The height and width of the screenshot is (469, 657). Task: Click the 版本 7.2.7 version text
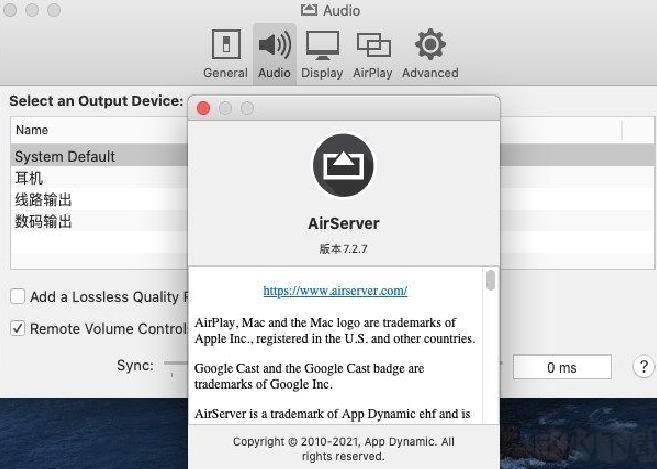click(x=343, y=249)
